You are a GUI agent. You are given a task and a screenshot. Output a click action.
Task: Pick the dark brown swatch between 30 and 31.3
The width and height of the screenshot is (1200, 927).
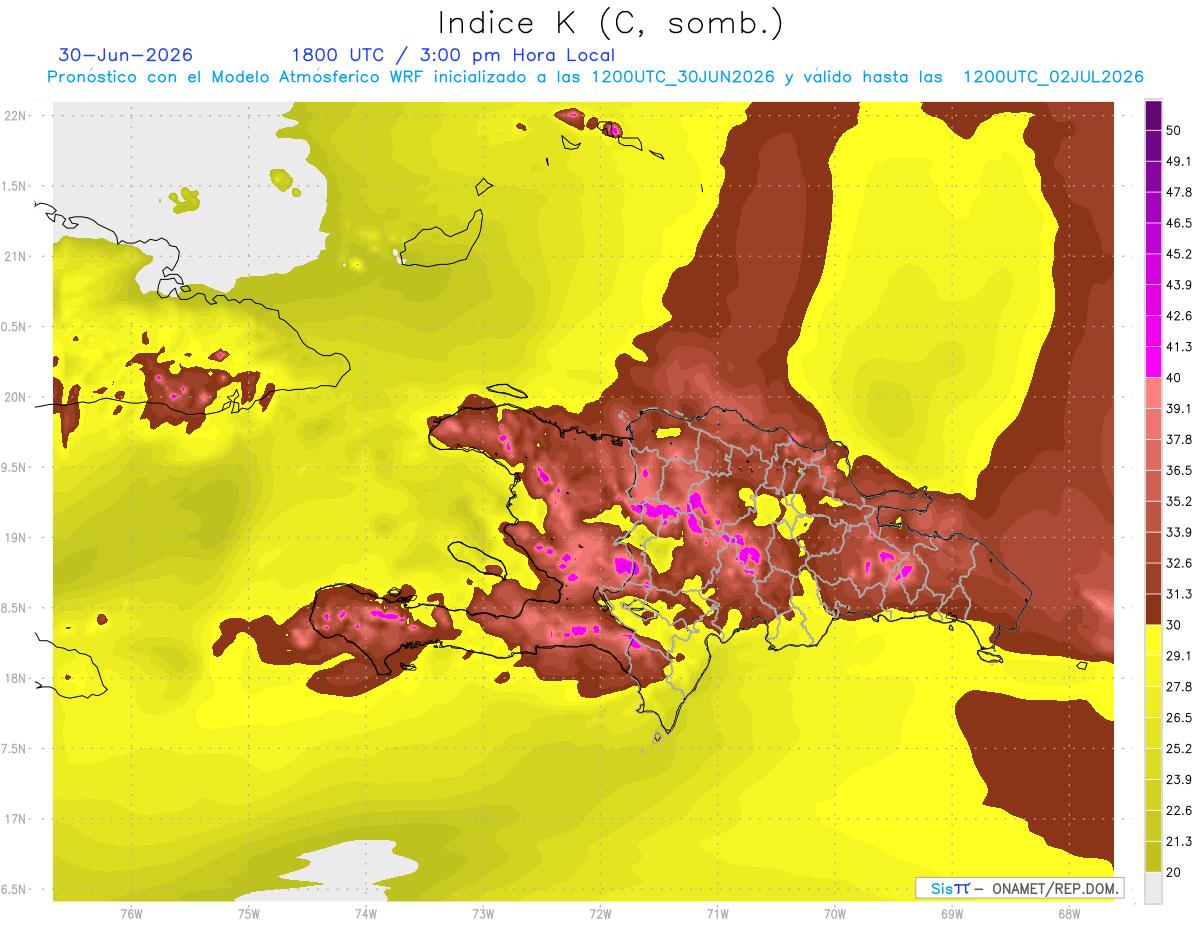1153,609
